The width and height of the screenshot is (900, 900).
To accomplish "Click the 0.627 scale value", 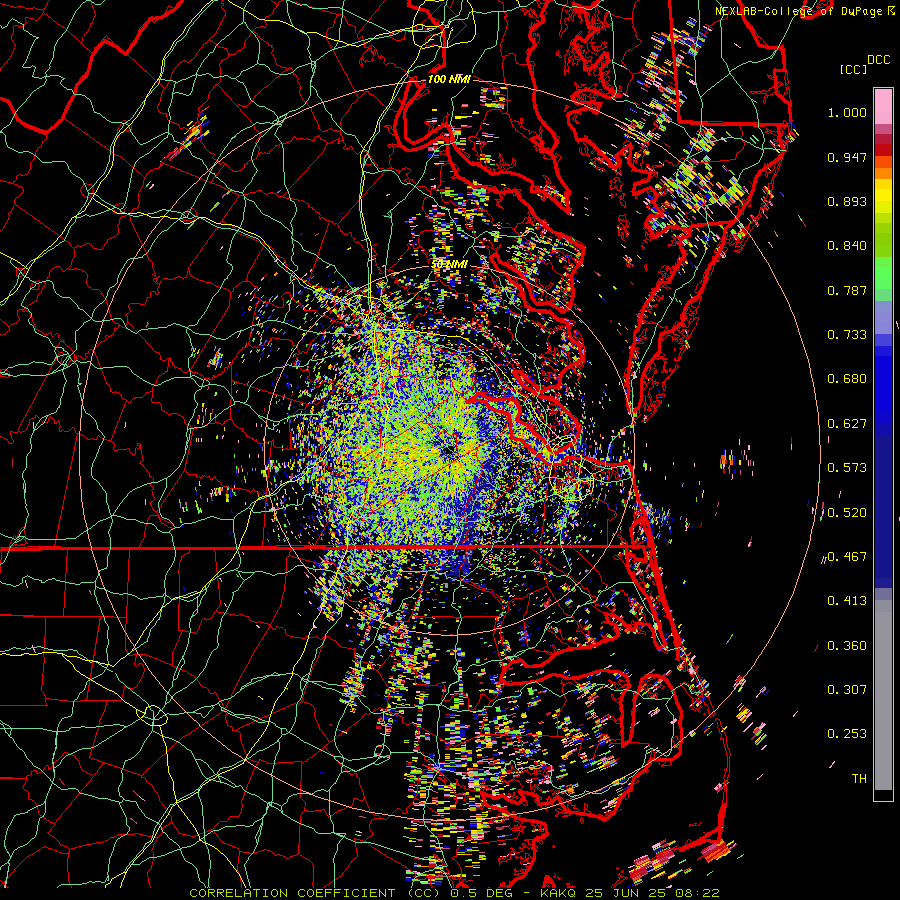I will pos(847,424).
